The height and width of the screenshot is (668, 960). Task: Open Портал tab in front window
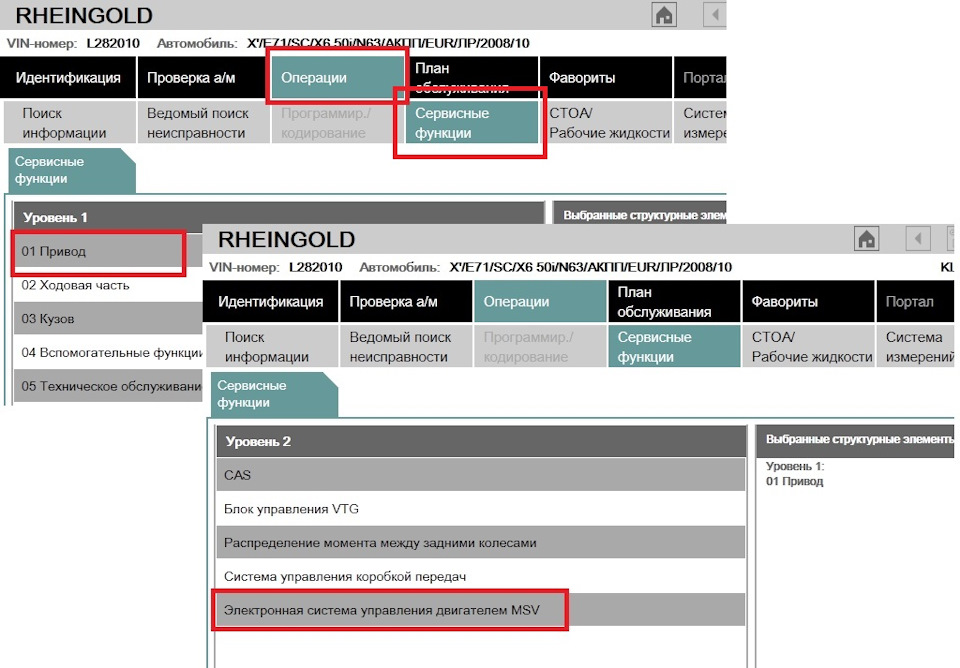pyautogui.click(x=915, y=301)
